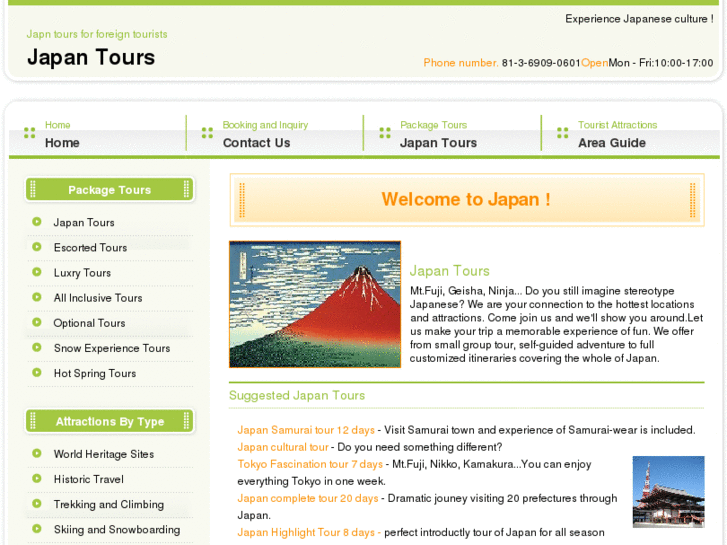This screenshot has height=545, width=727.
Task: Click the Package Tours sidebar header
Action: 109,190
